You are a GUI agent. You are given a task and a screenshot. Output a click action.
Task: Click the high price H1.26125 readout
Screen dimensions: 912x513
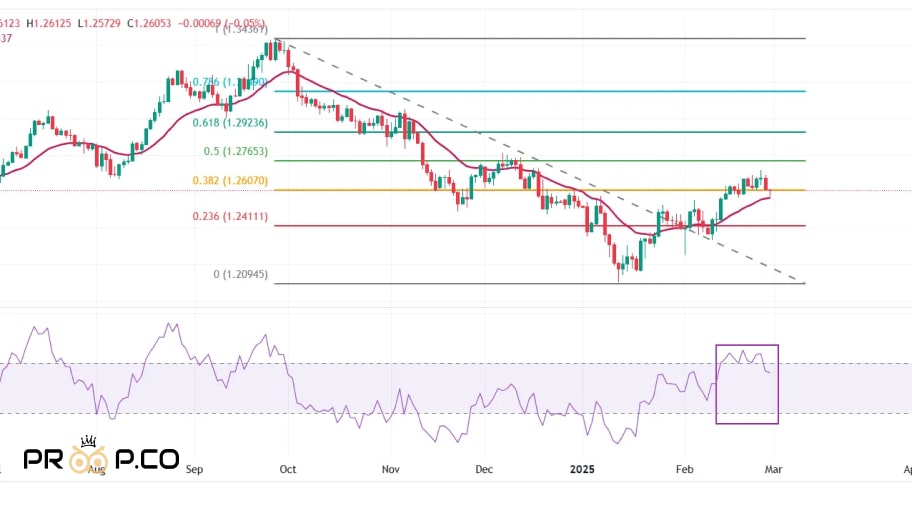[x=49, y=23]
